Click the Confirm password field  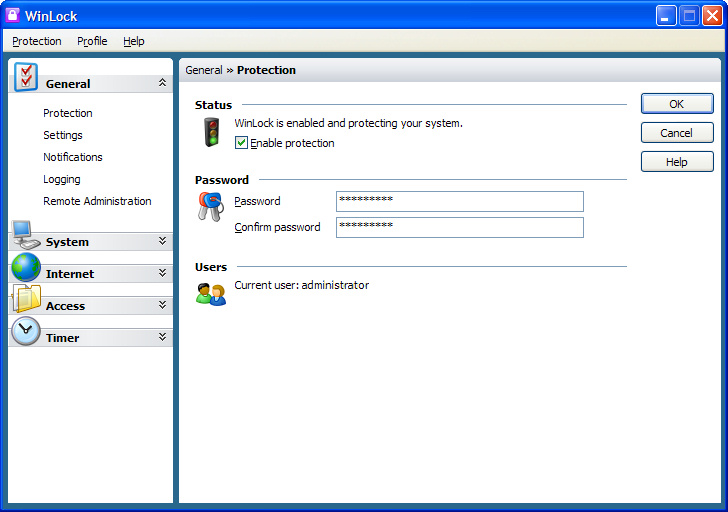coord(460,227)
